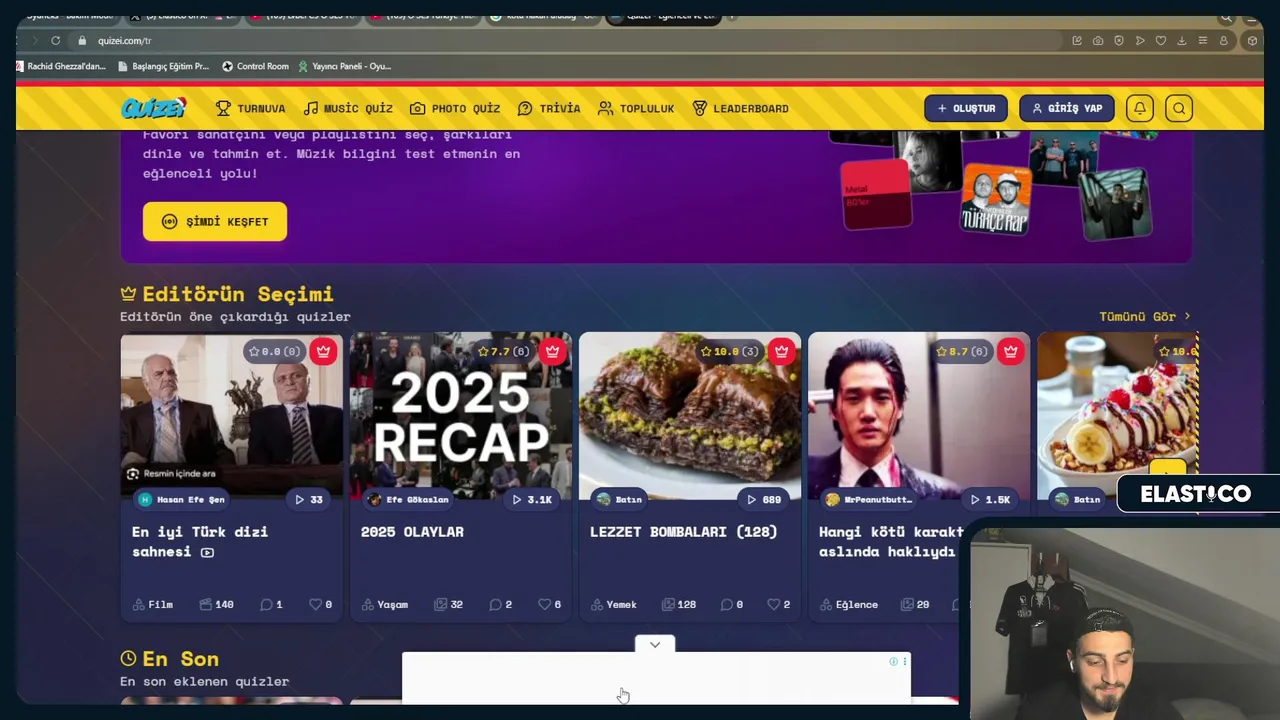Open the Control Room bookmark
This screenshot has width=1280, height=720.
click(x=255, y=66)
